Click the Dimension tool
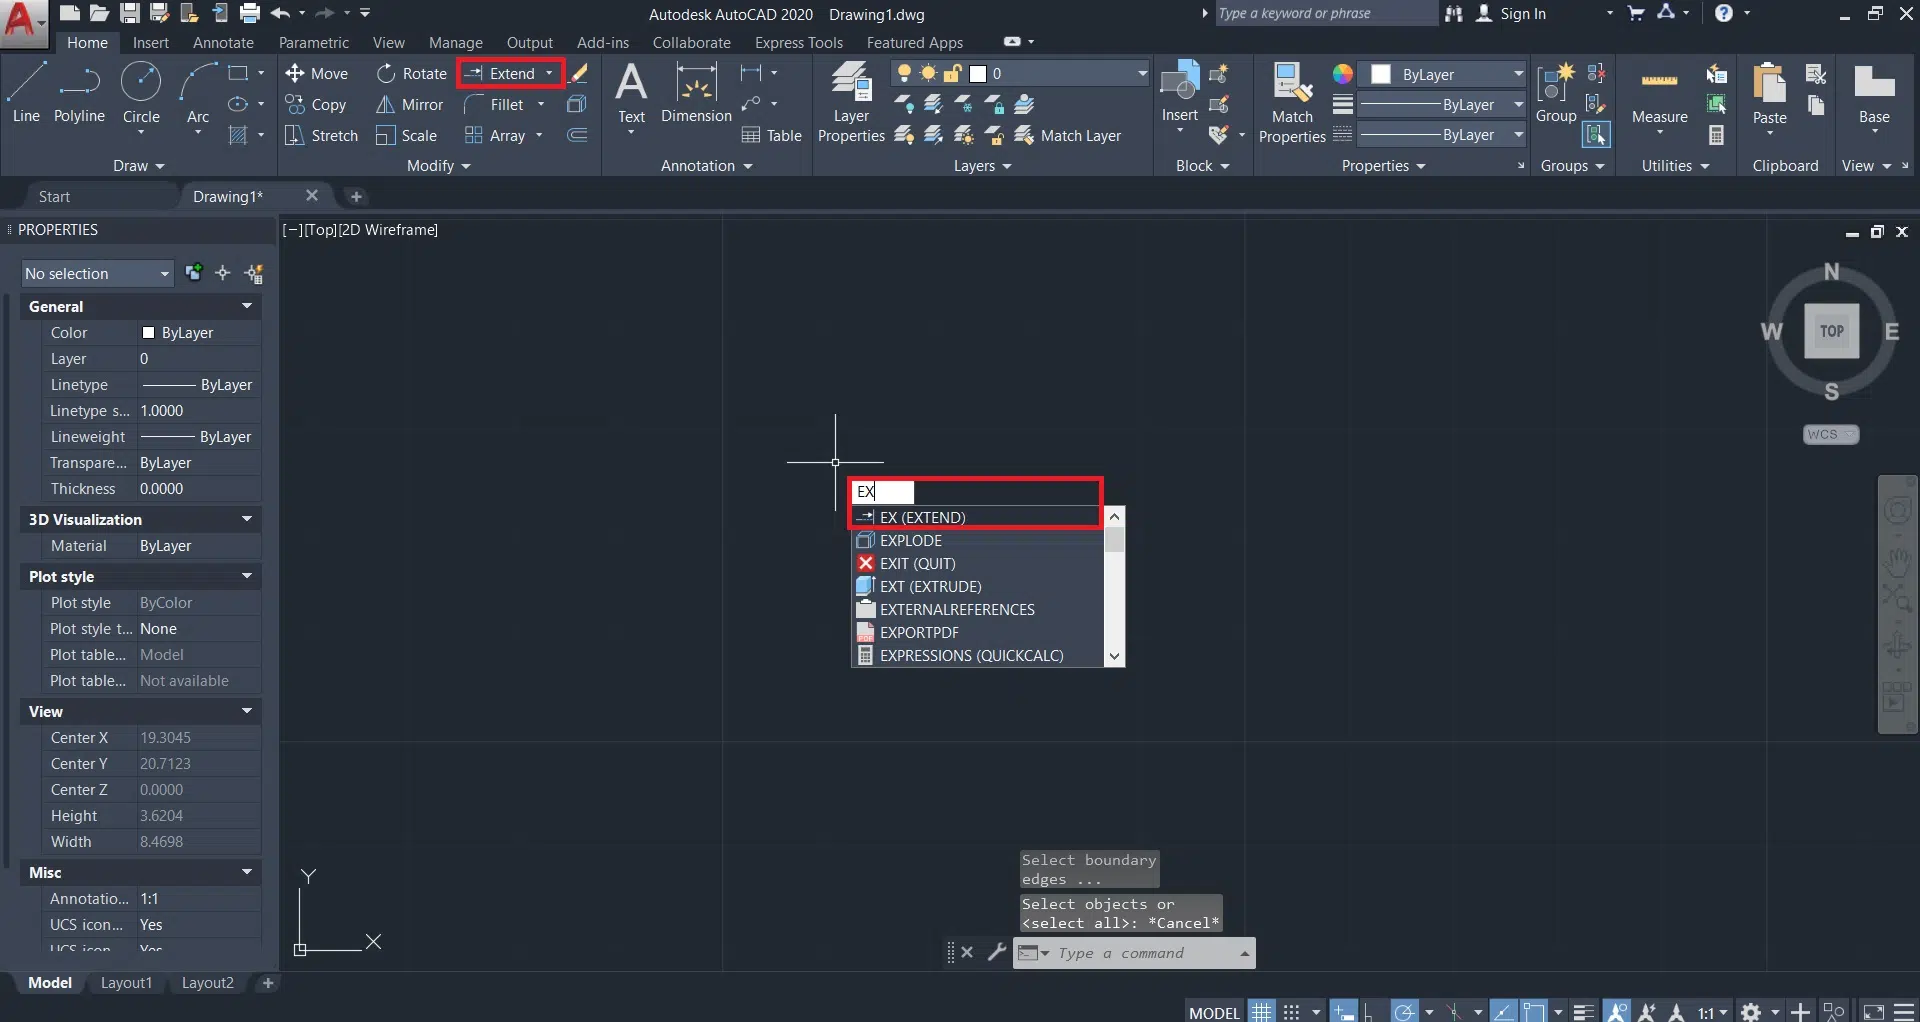 click(x=696, y=92)
